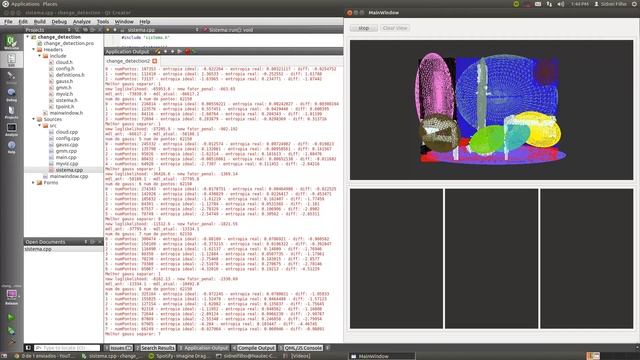Close the change_detection2 output tab
Viewport: 640px width, 360px height.
154,61
